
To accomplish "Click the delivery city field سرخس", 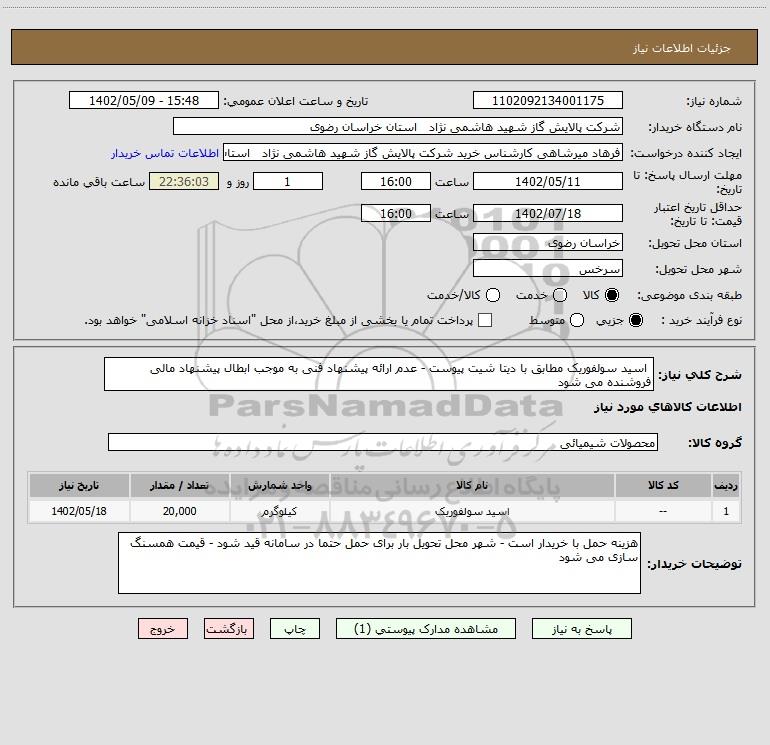I will click(548, 269).
